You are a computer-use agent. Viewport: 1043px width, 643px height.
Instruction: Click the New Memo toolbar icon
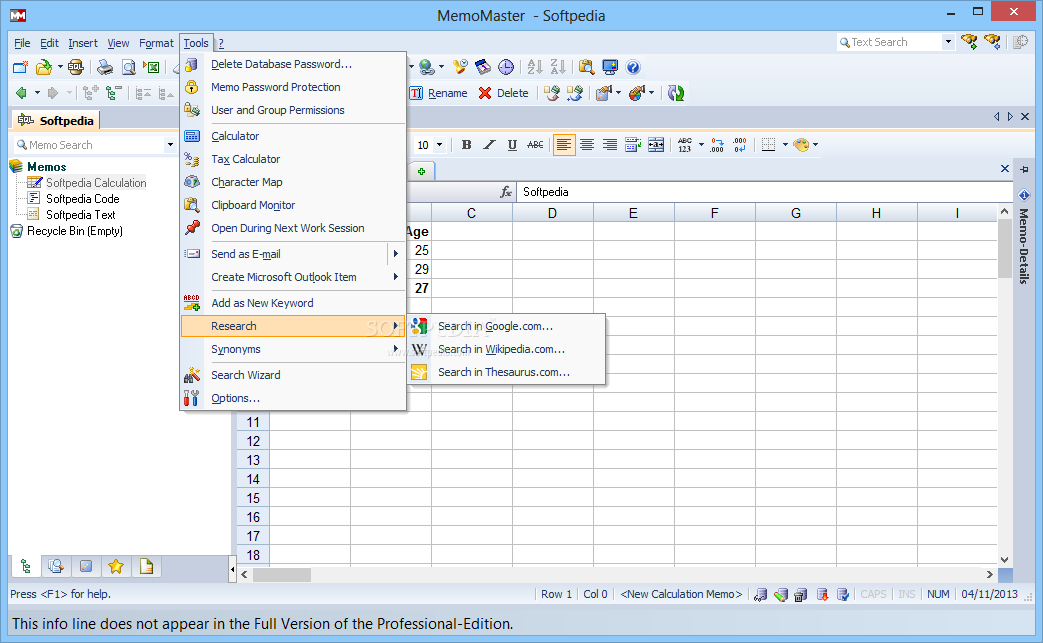(x=21, y=67)
